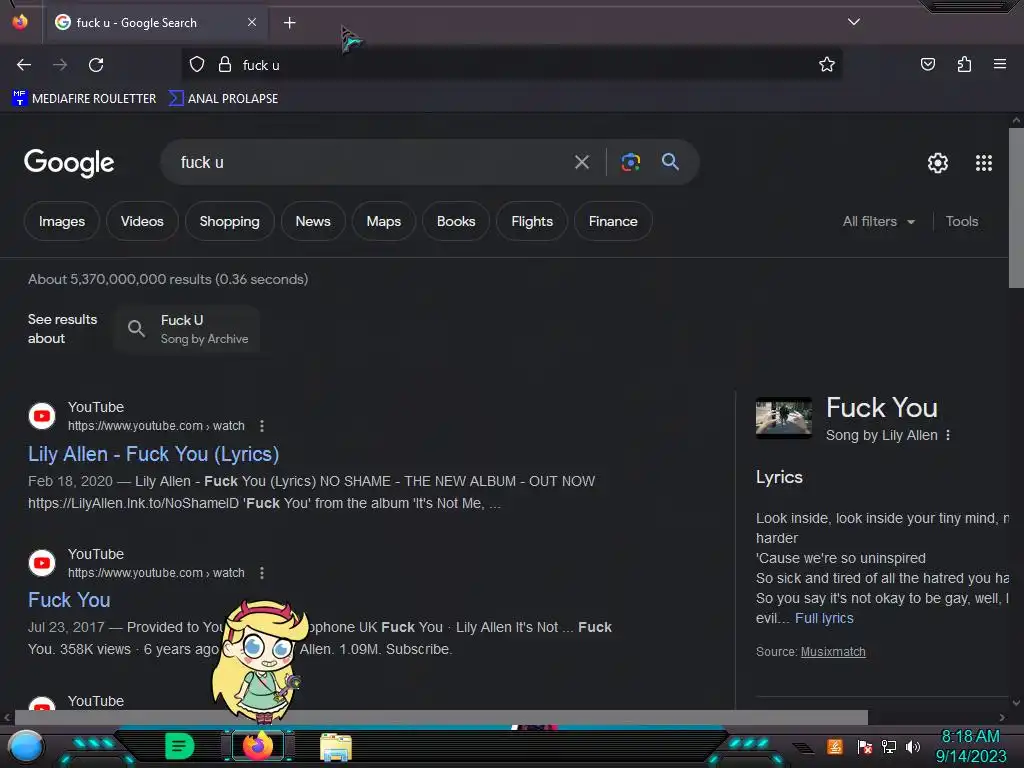Open the MEDIAFIRE ROULETTER bookmark
Viewport: 1024px width, 768px height.
(x=84, y=99)
